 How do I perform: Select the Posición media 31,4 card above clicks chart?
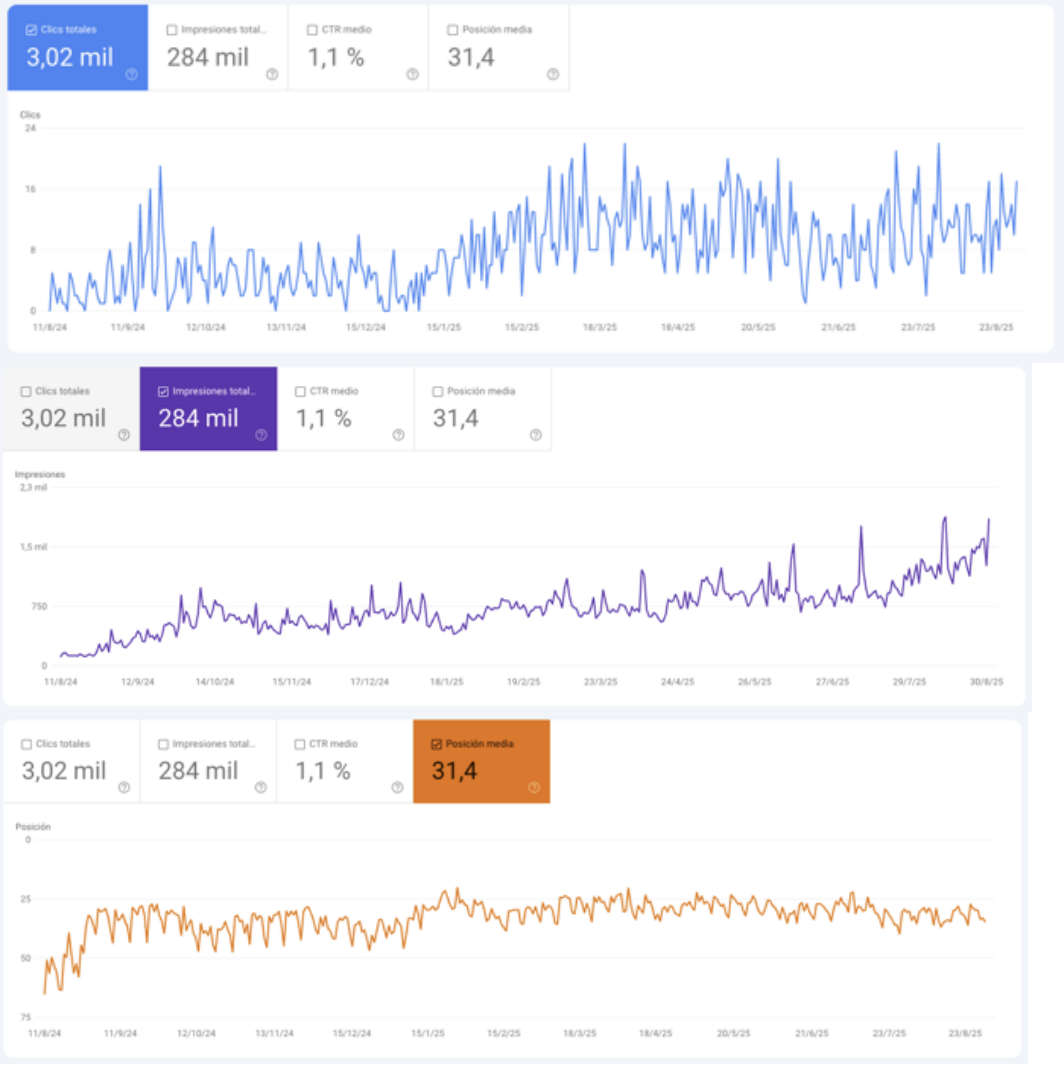point(498,48)
